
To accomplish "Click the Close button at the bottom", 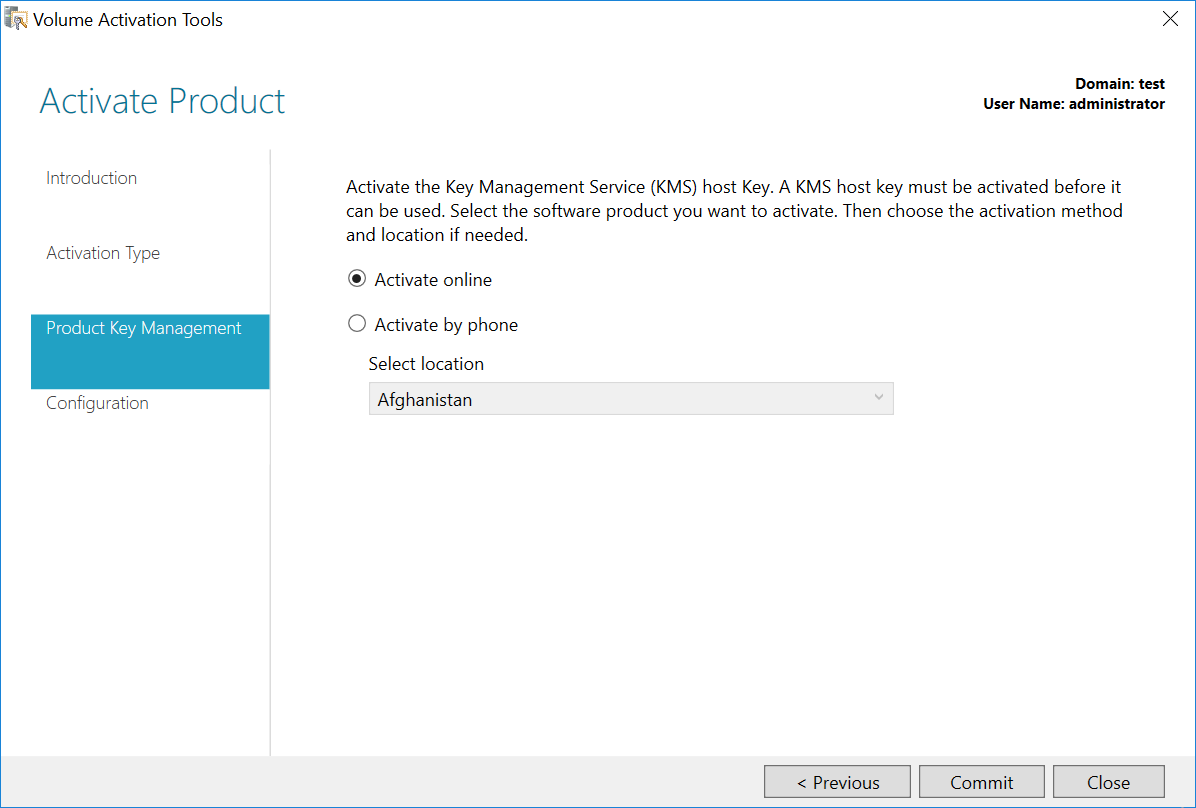I will pyautogui.click(x=1109, y=782).
